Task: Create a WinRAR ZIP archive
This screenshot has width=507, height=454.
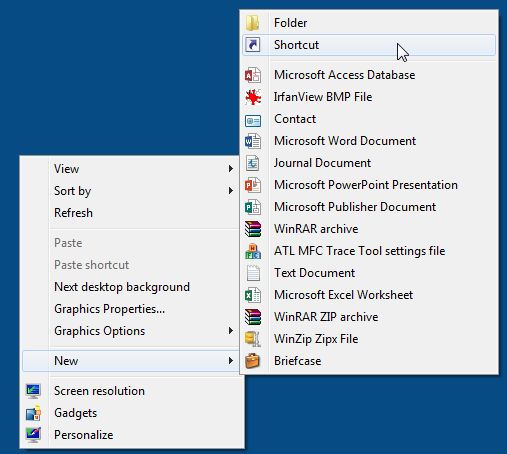Action: tap(369, 317)
